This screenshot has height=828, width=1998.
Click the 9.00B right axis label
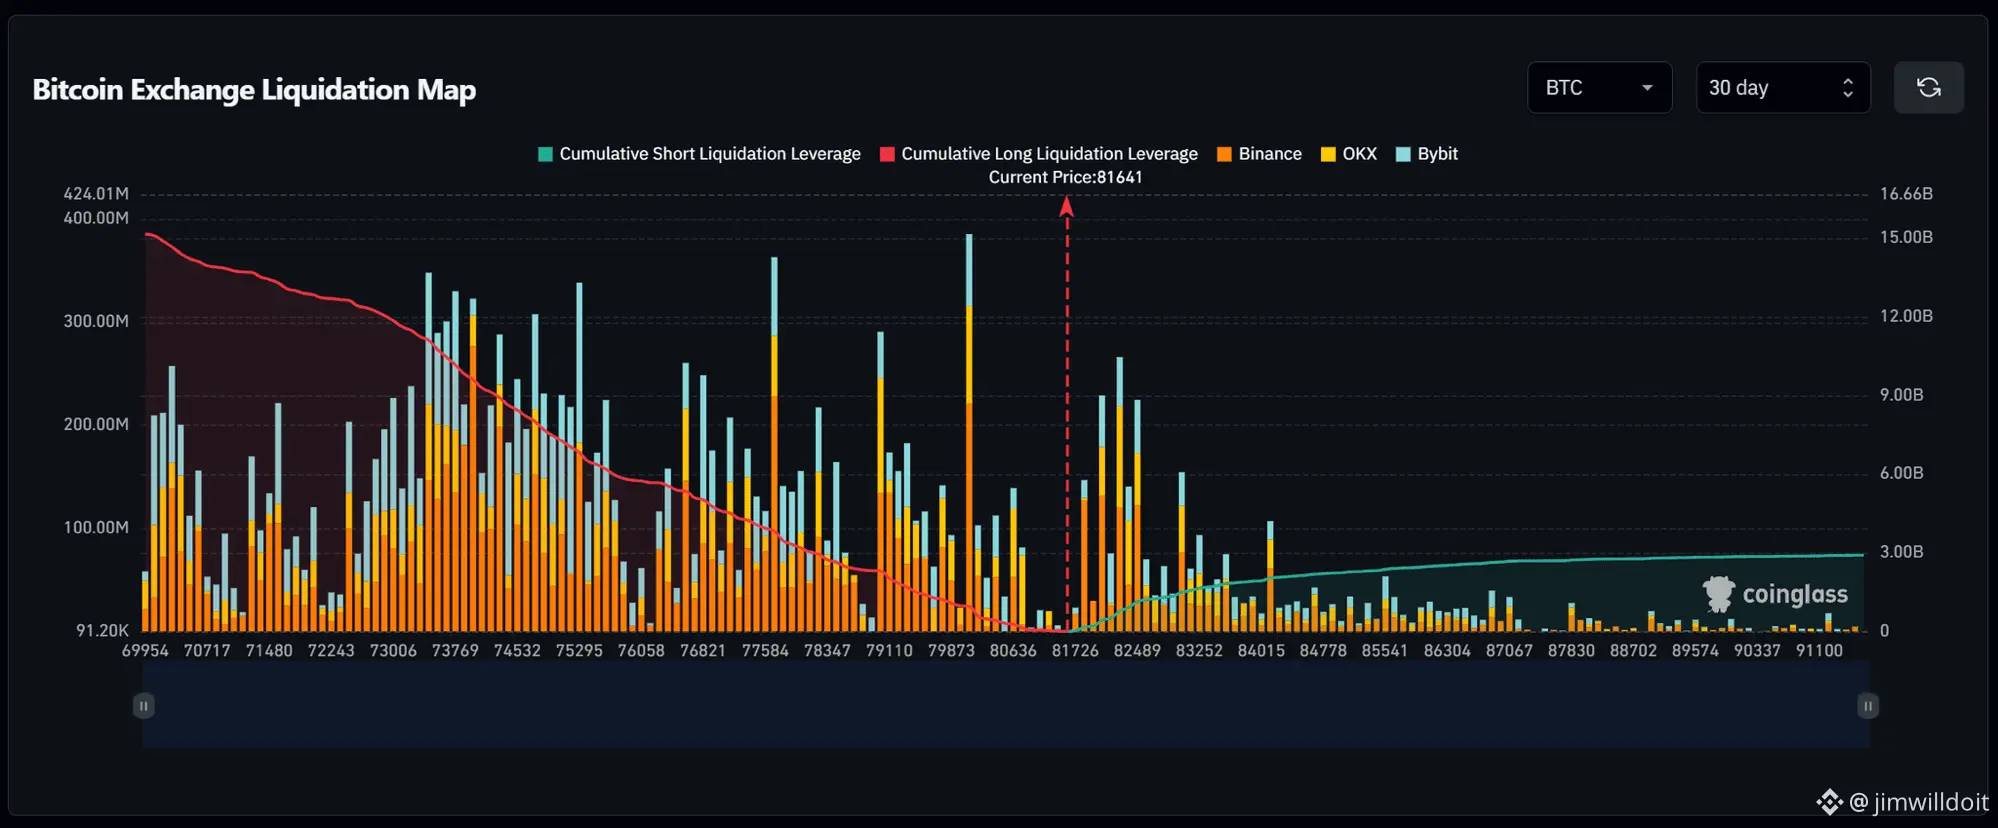1901,395
